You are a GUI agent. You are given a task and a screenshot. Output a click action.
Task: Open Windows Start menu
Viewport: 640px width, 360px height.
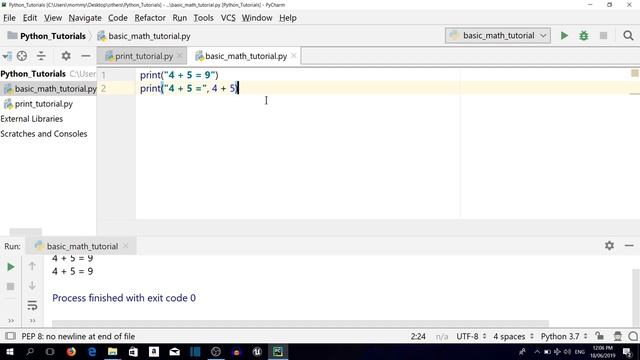pyautogui.click(x=9, y=351)
